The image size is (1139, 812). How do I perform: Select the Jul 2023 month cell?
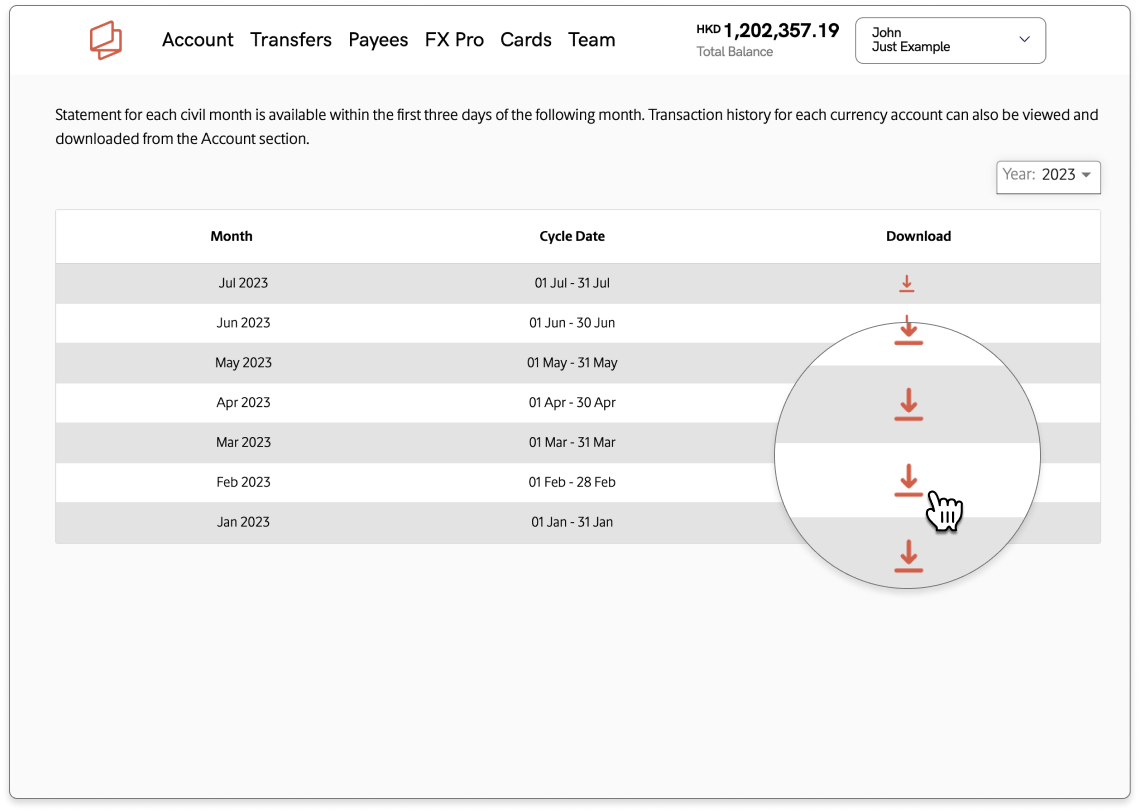(x=243, y=283)
